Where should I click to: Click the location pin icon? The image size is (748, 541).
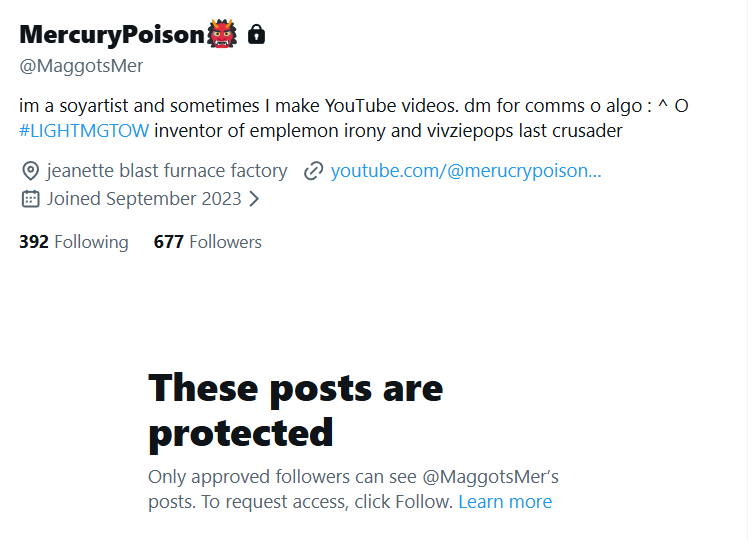(x=30, y=171)
